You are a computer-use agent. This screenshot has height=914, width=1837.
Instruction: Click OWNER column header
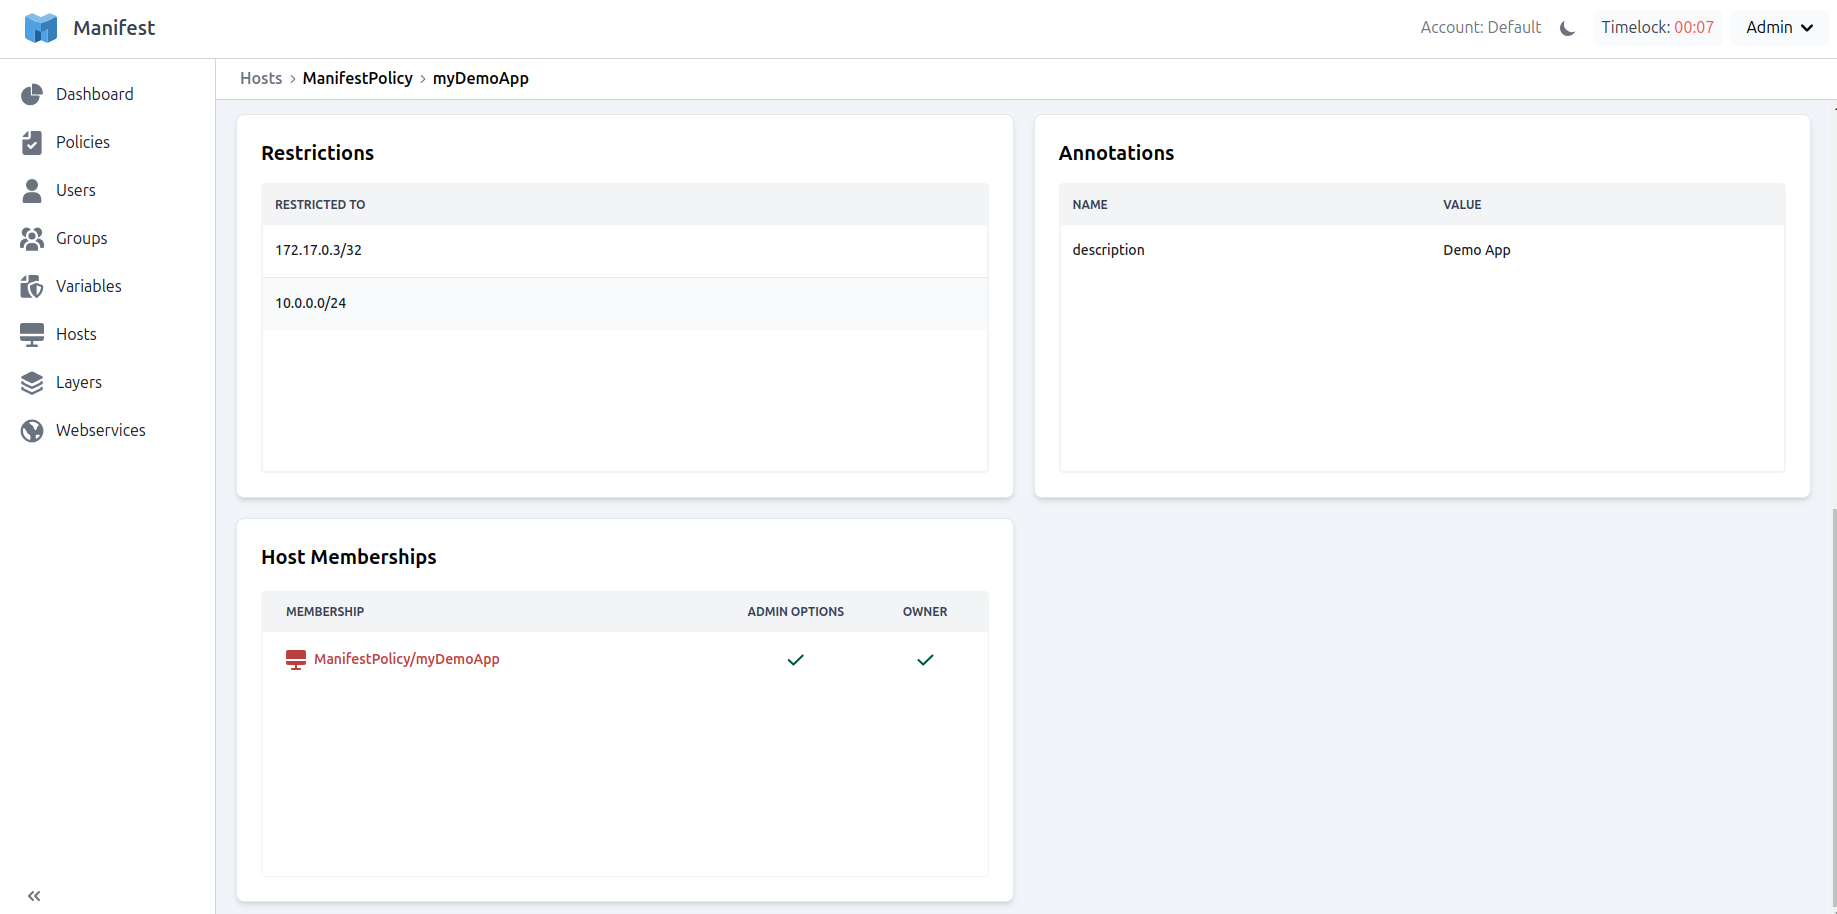925,612
